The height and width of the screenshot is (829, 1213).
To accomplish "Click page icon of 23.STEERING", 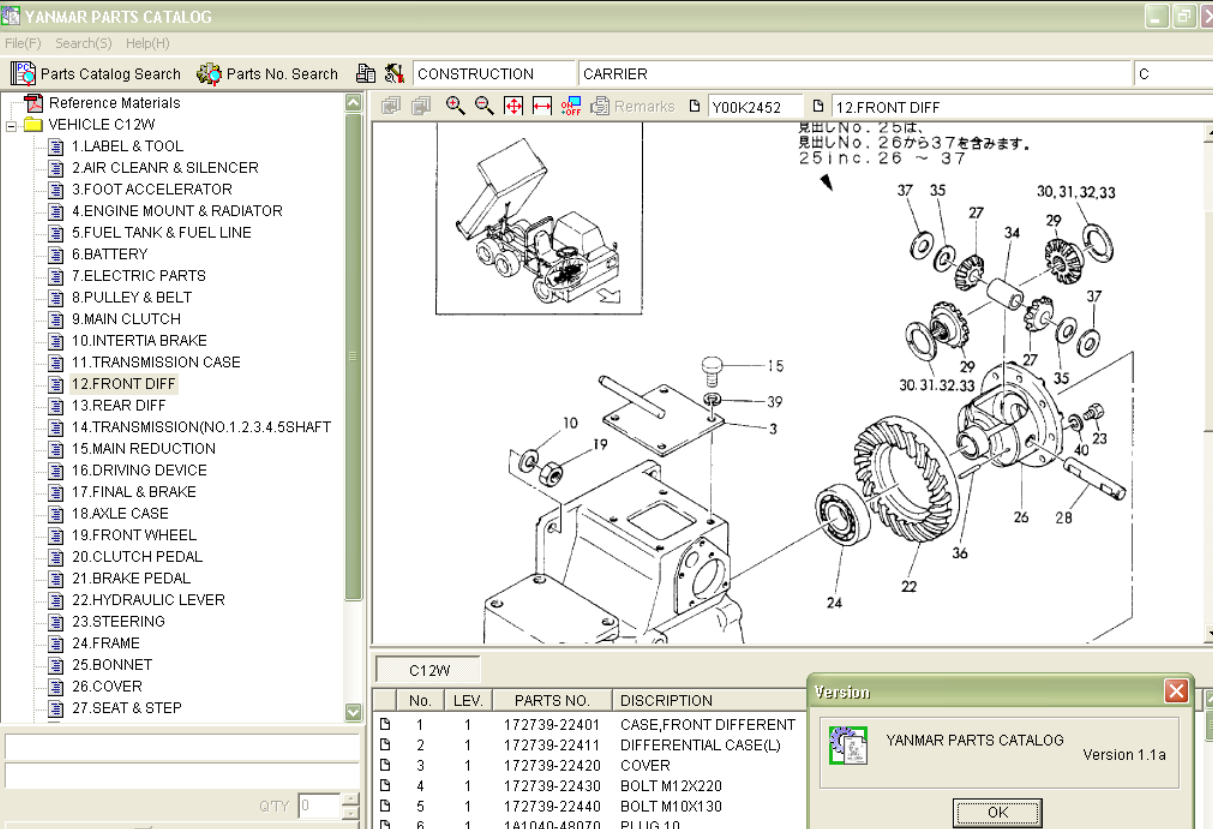I will click(x=56, y=622).
